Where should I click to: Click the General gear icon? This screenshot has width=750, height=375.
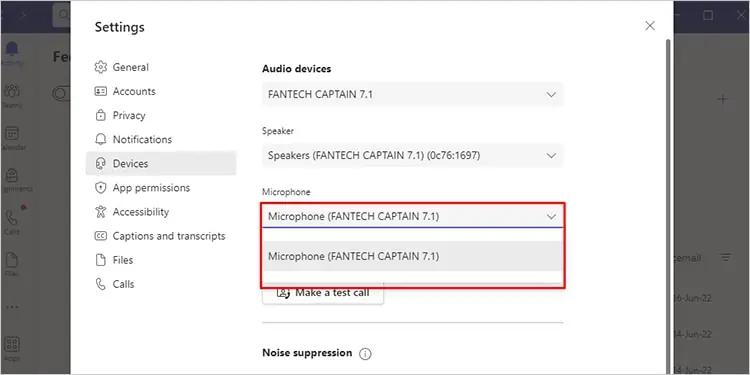click(x=100, y=67)
